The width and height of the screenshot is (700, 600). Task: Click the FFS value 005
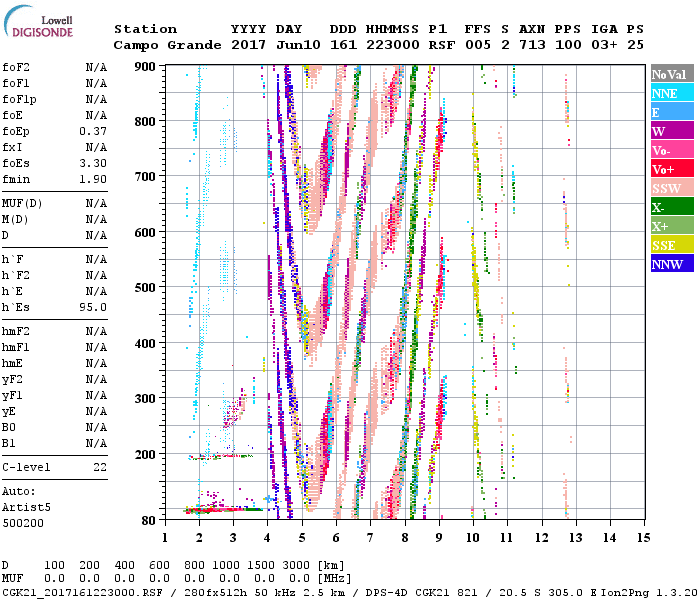(478, 45)
